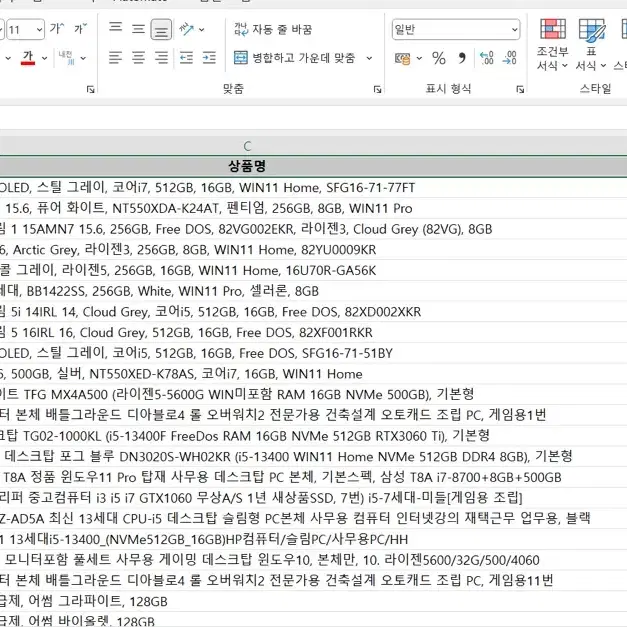Open 조건부 서식 conditional formatting
The width and height of the screenshot is (627, 627).
(553, 44)
